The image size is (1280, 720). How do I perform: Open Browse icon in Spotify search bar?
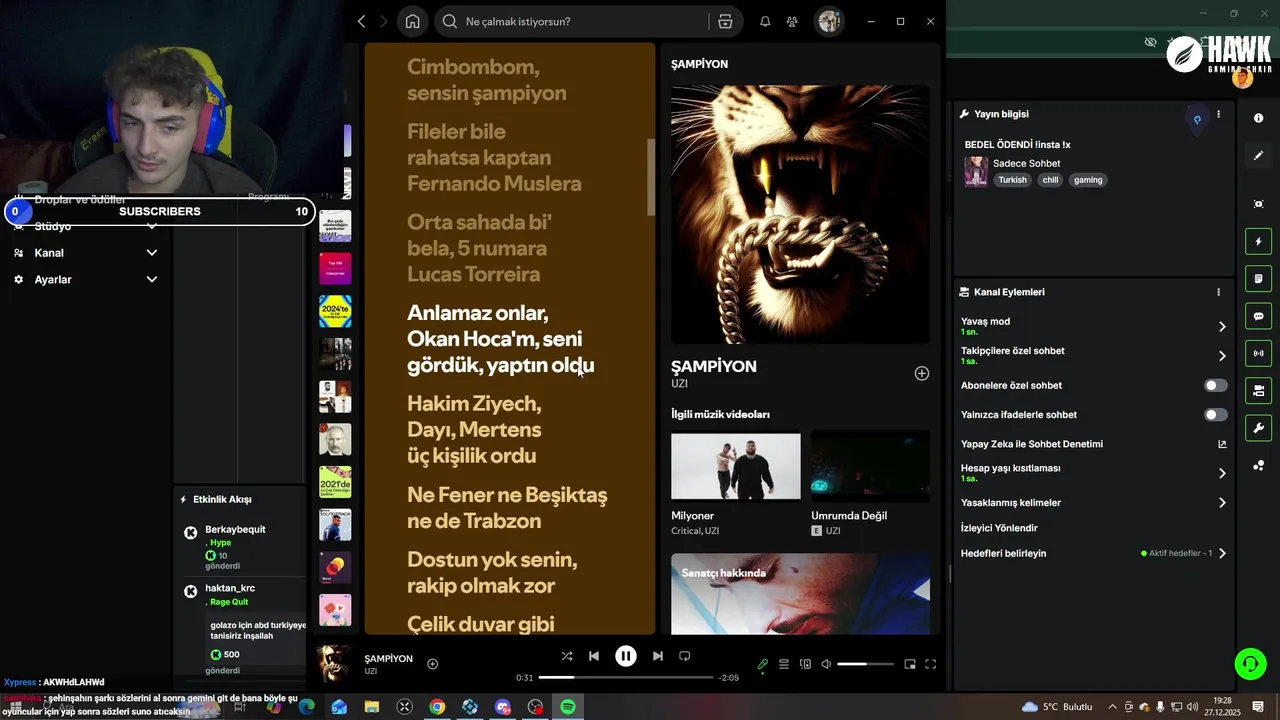[x=725, y=21]
